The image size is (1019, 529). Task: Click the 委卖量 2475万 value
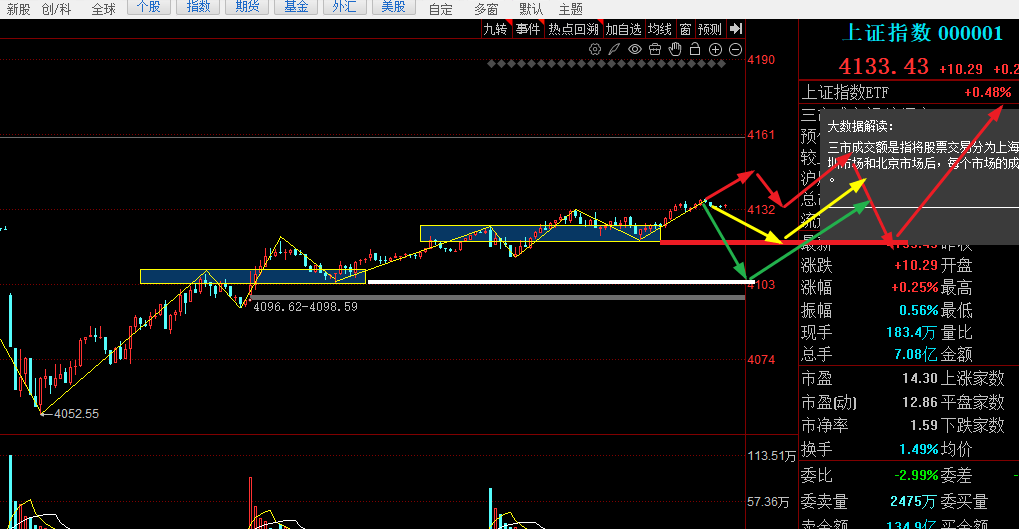tap(913, 502)
